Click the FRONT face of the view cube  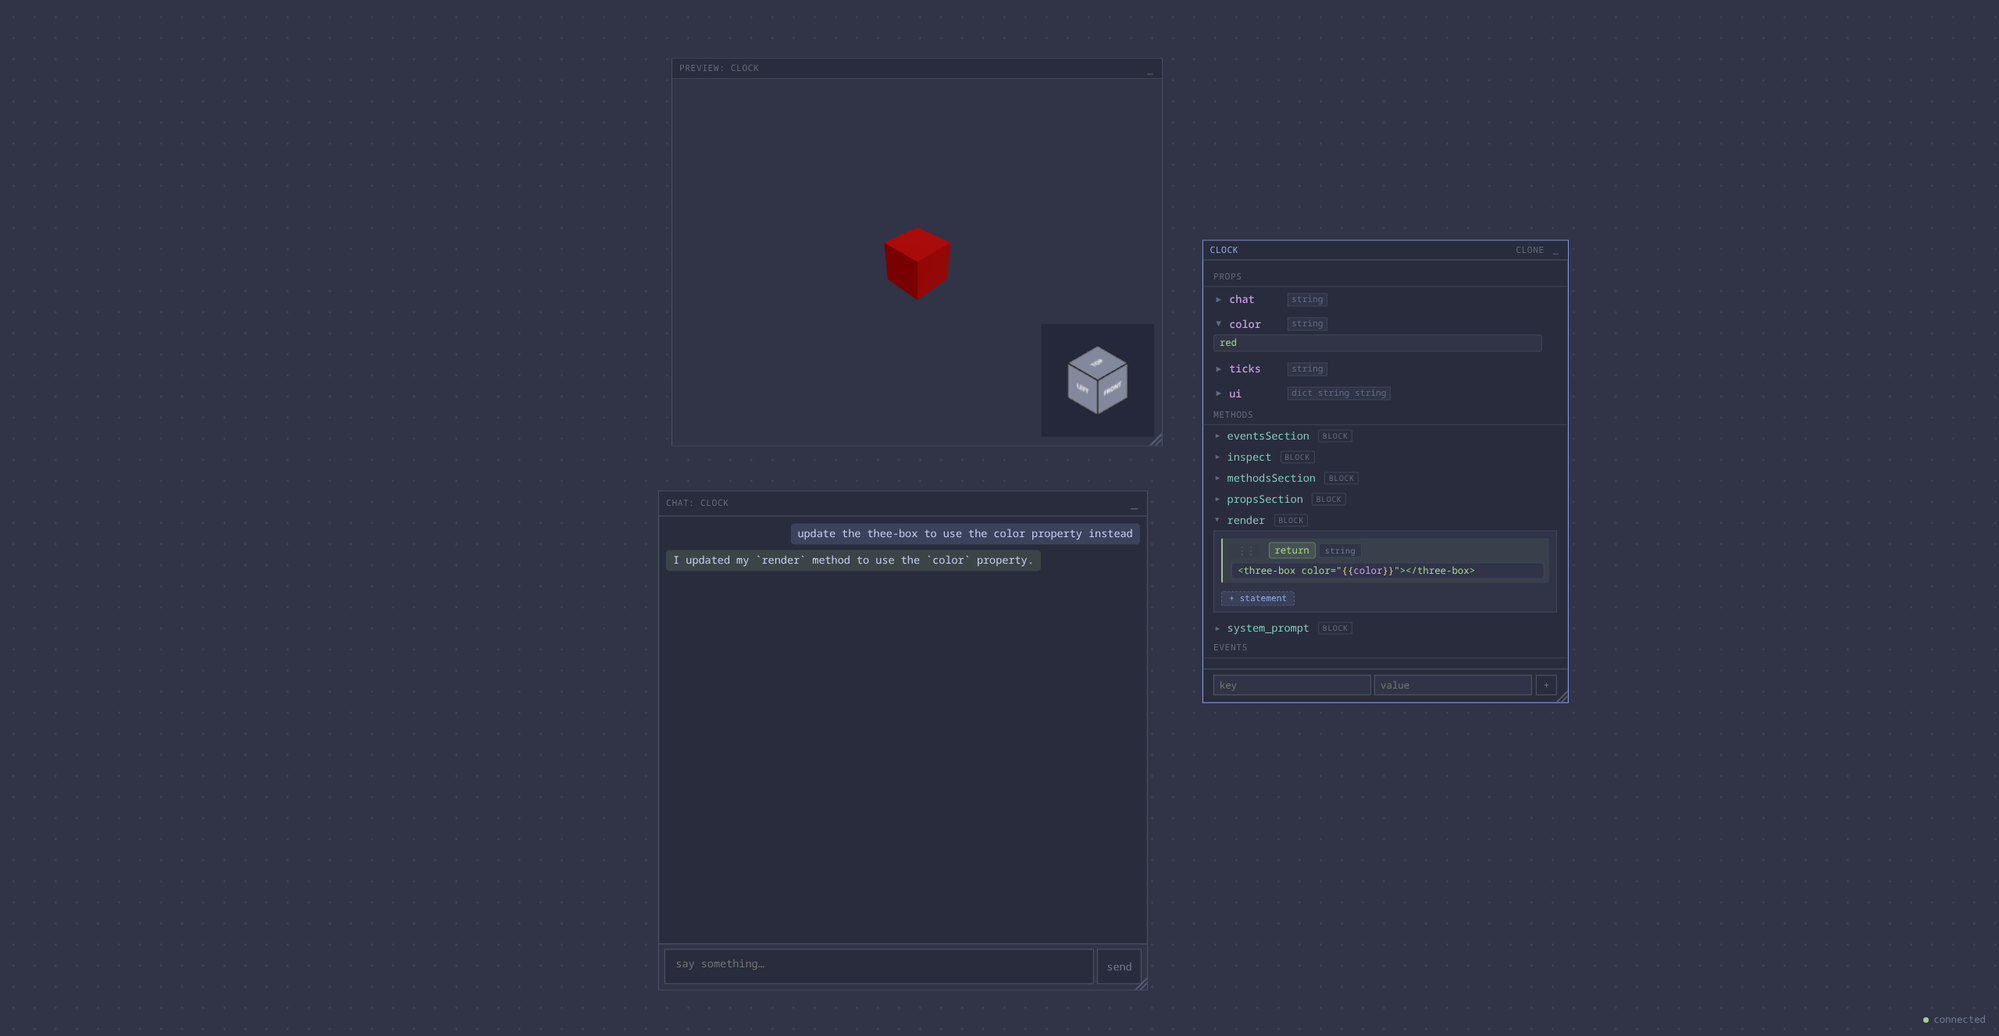click(x=1113, y=390)
